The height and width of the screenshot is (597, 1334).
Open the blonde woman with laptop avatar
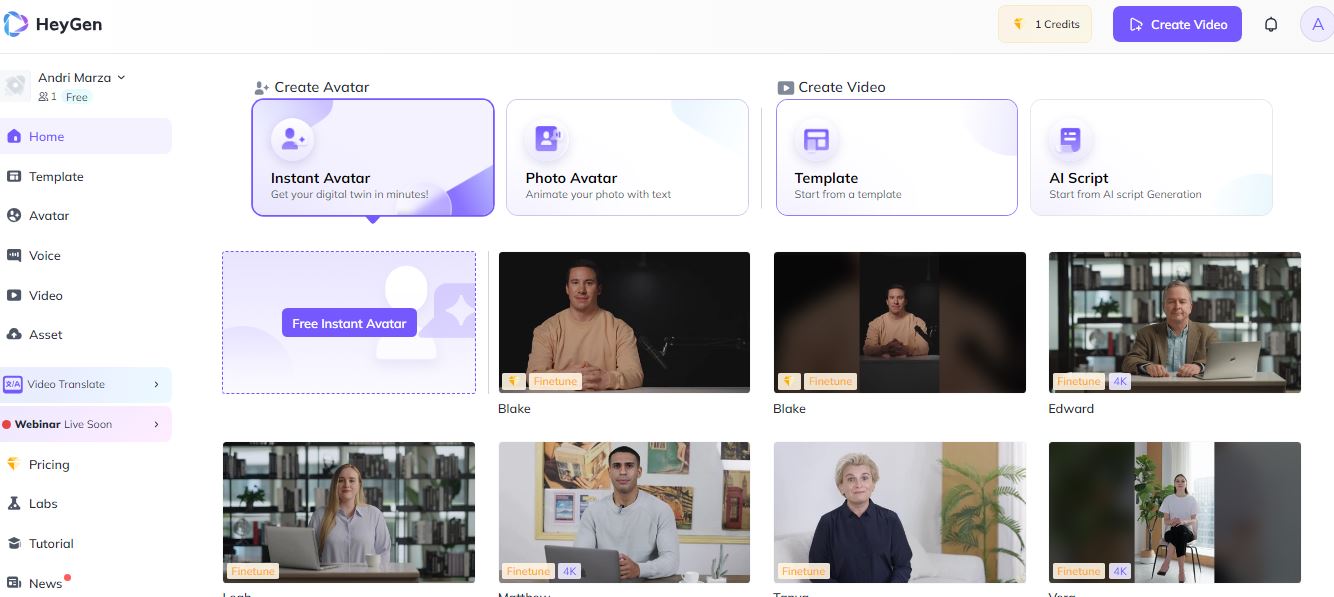349,512
